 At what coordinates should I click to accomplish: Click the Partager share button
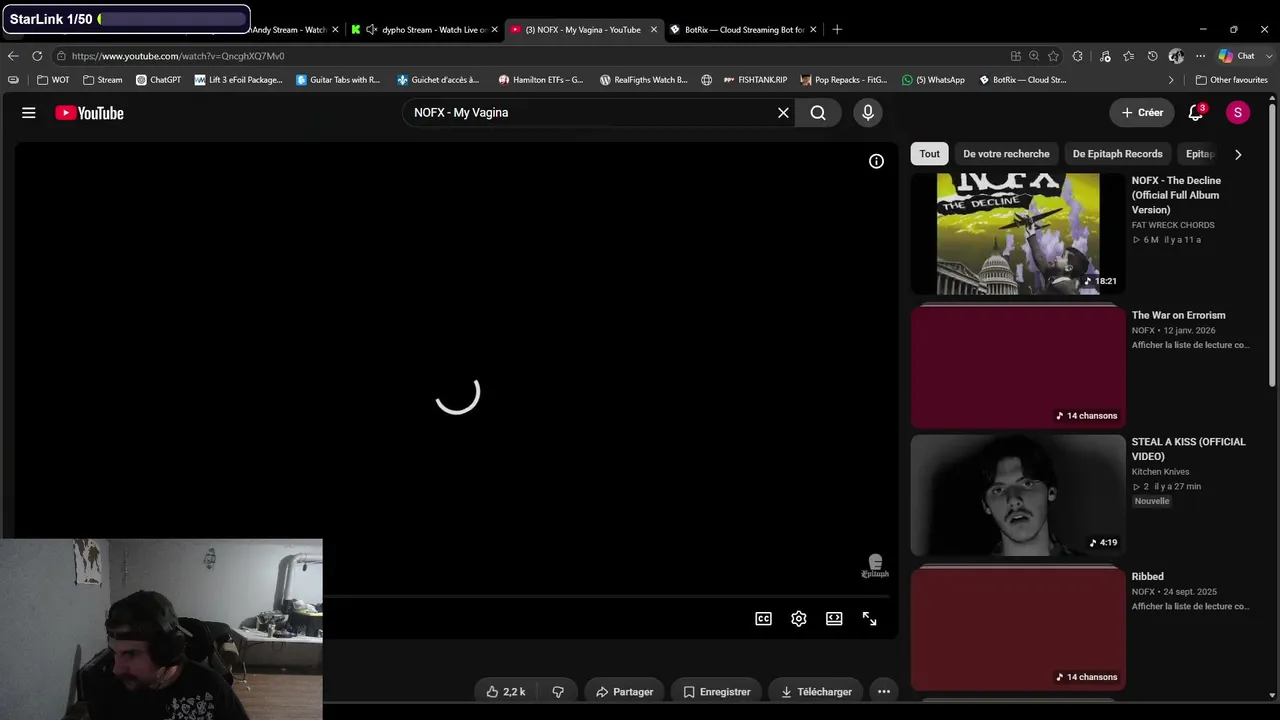pyautogui.click(x=624, y=691)
